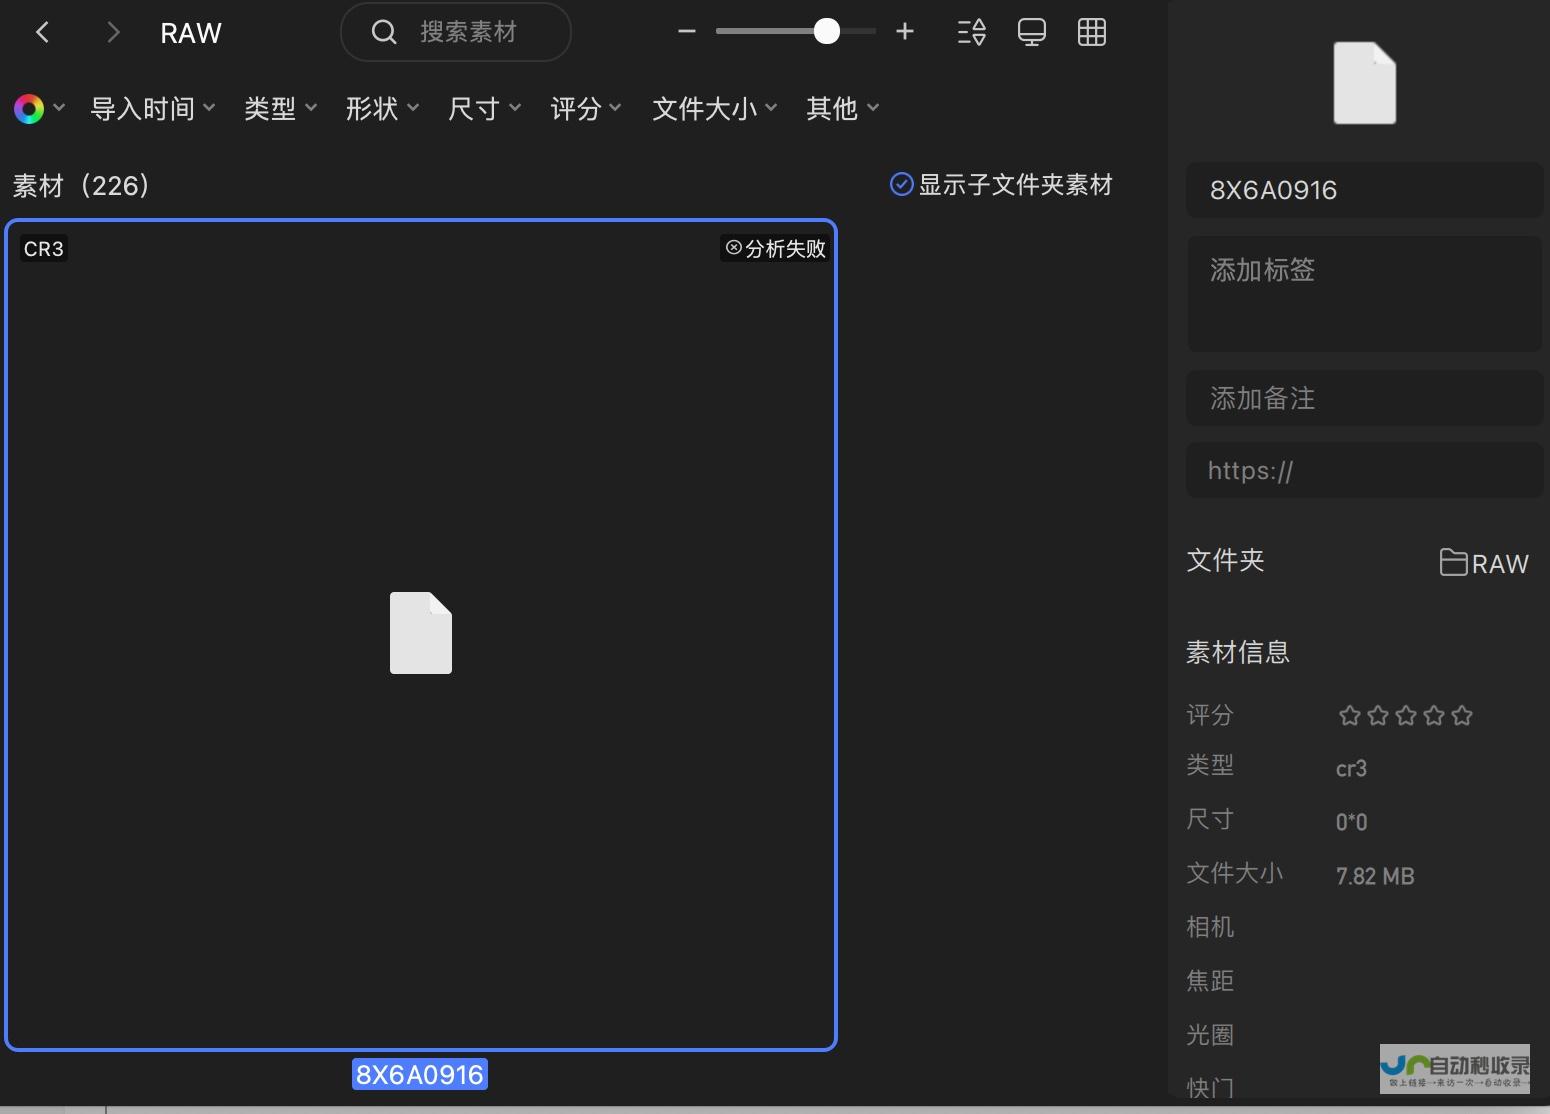
Task: Click the CR3 format badge
Action: (x=44, y=249)
